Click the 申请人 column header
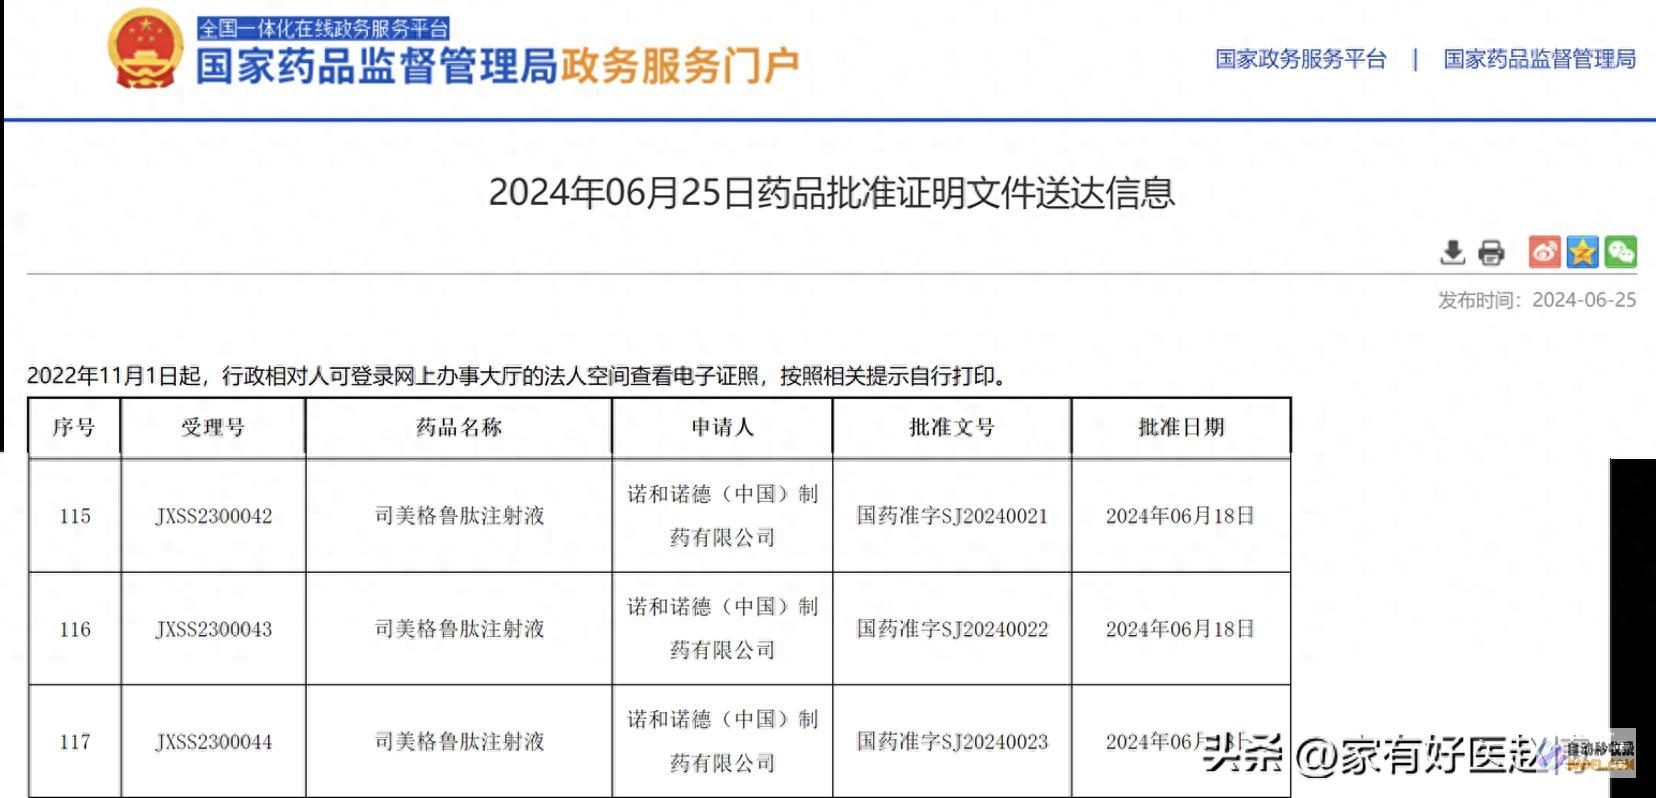Image resolution: width=1656 pixels, height=798 pixels. click(722, 427)
